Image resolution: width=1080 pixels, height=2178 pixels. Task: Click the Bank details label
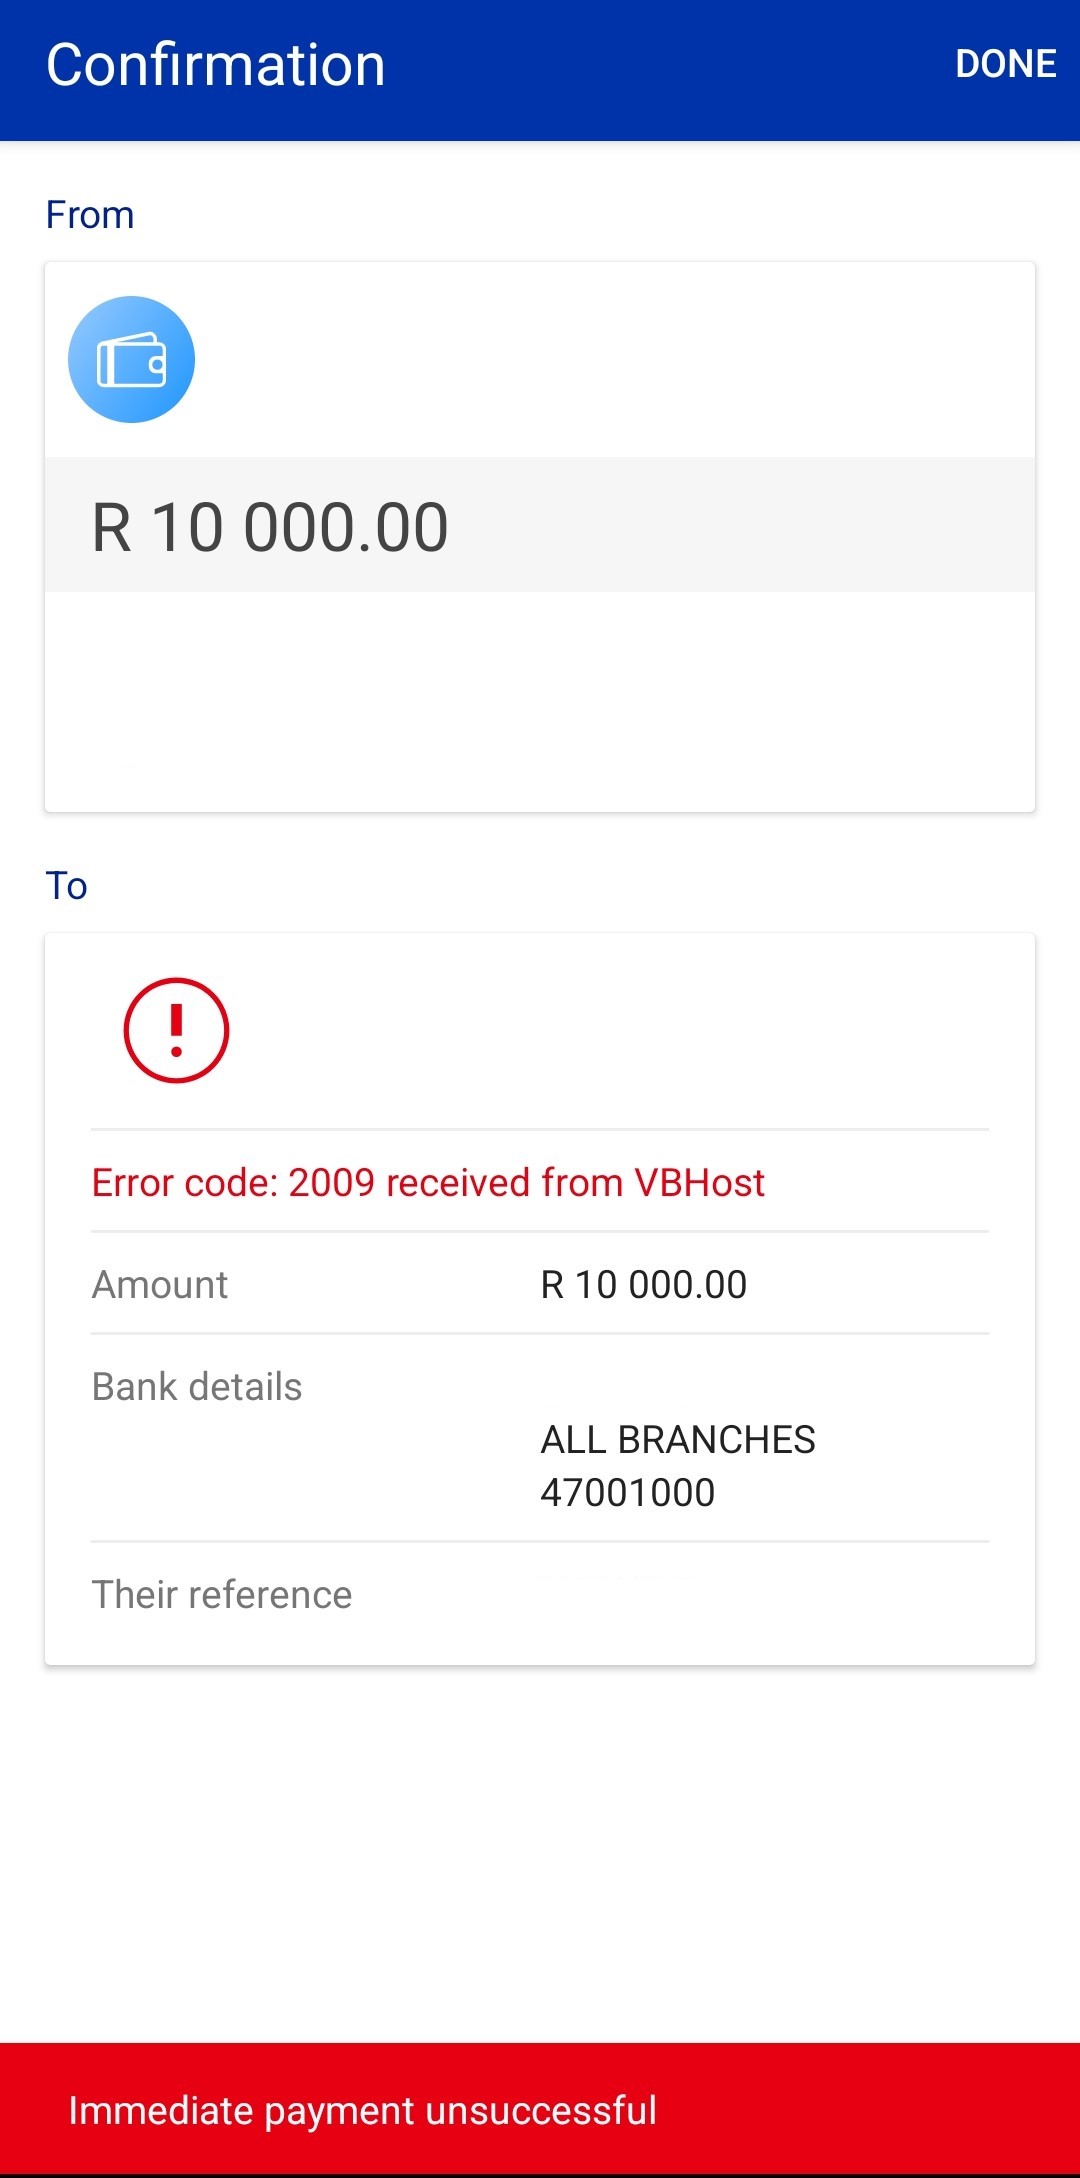197,1387
